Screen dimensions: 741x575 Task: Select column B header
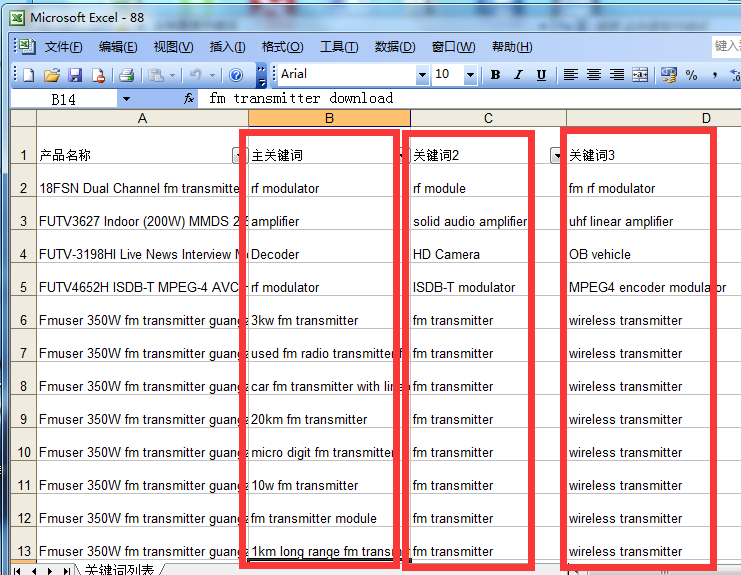click(x=329, y=118)
